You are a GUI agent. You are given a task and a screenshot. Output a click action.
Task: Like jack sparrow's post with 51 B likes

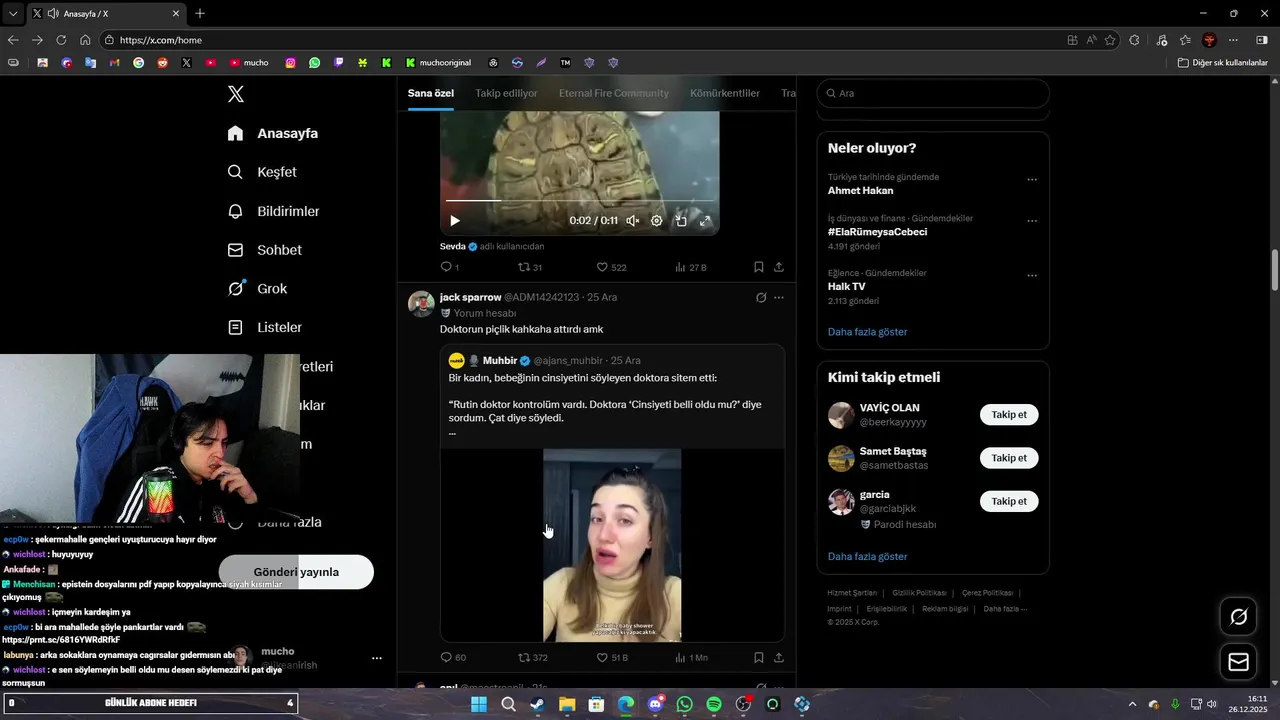pos(612,658)
